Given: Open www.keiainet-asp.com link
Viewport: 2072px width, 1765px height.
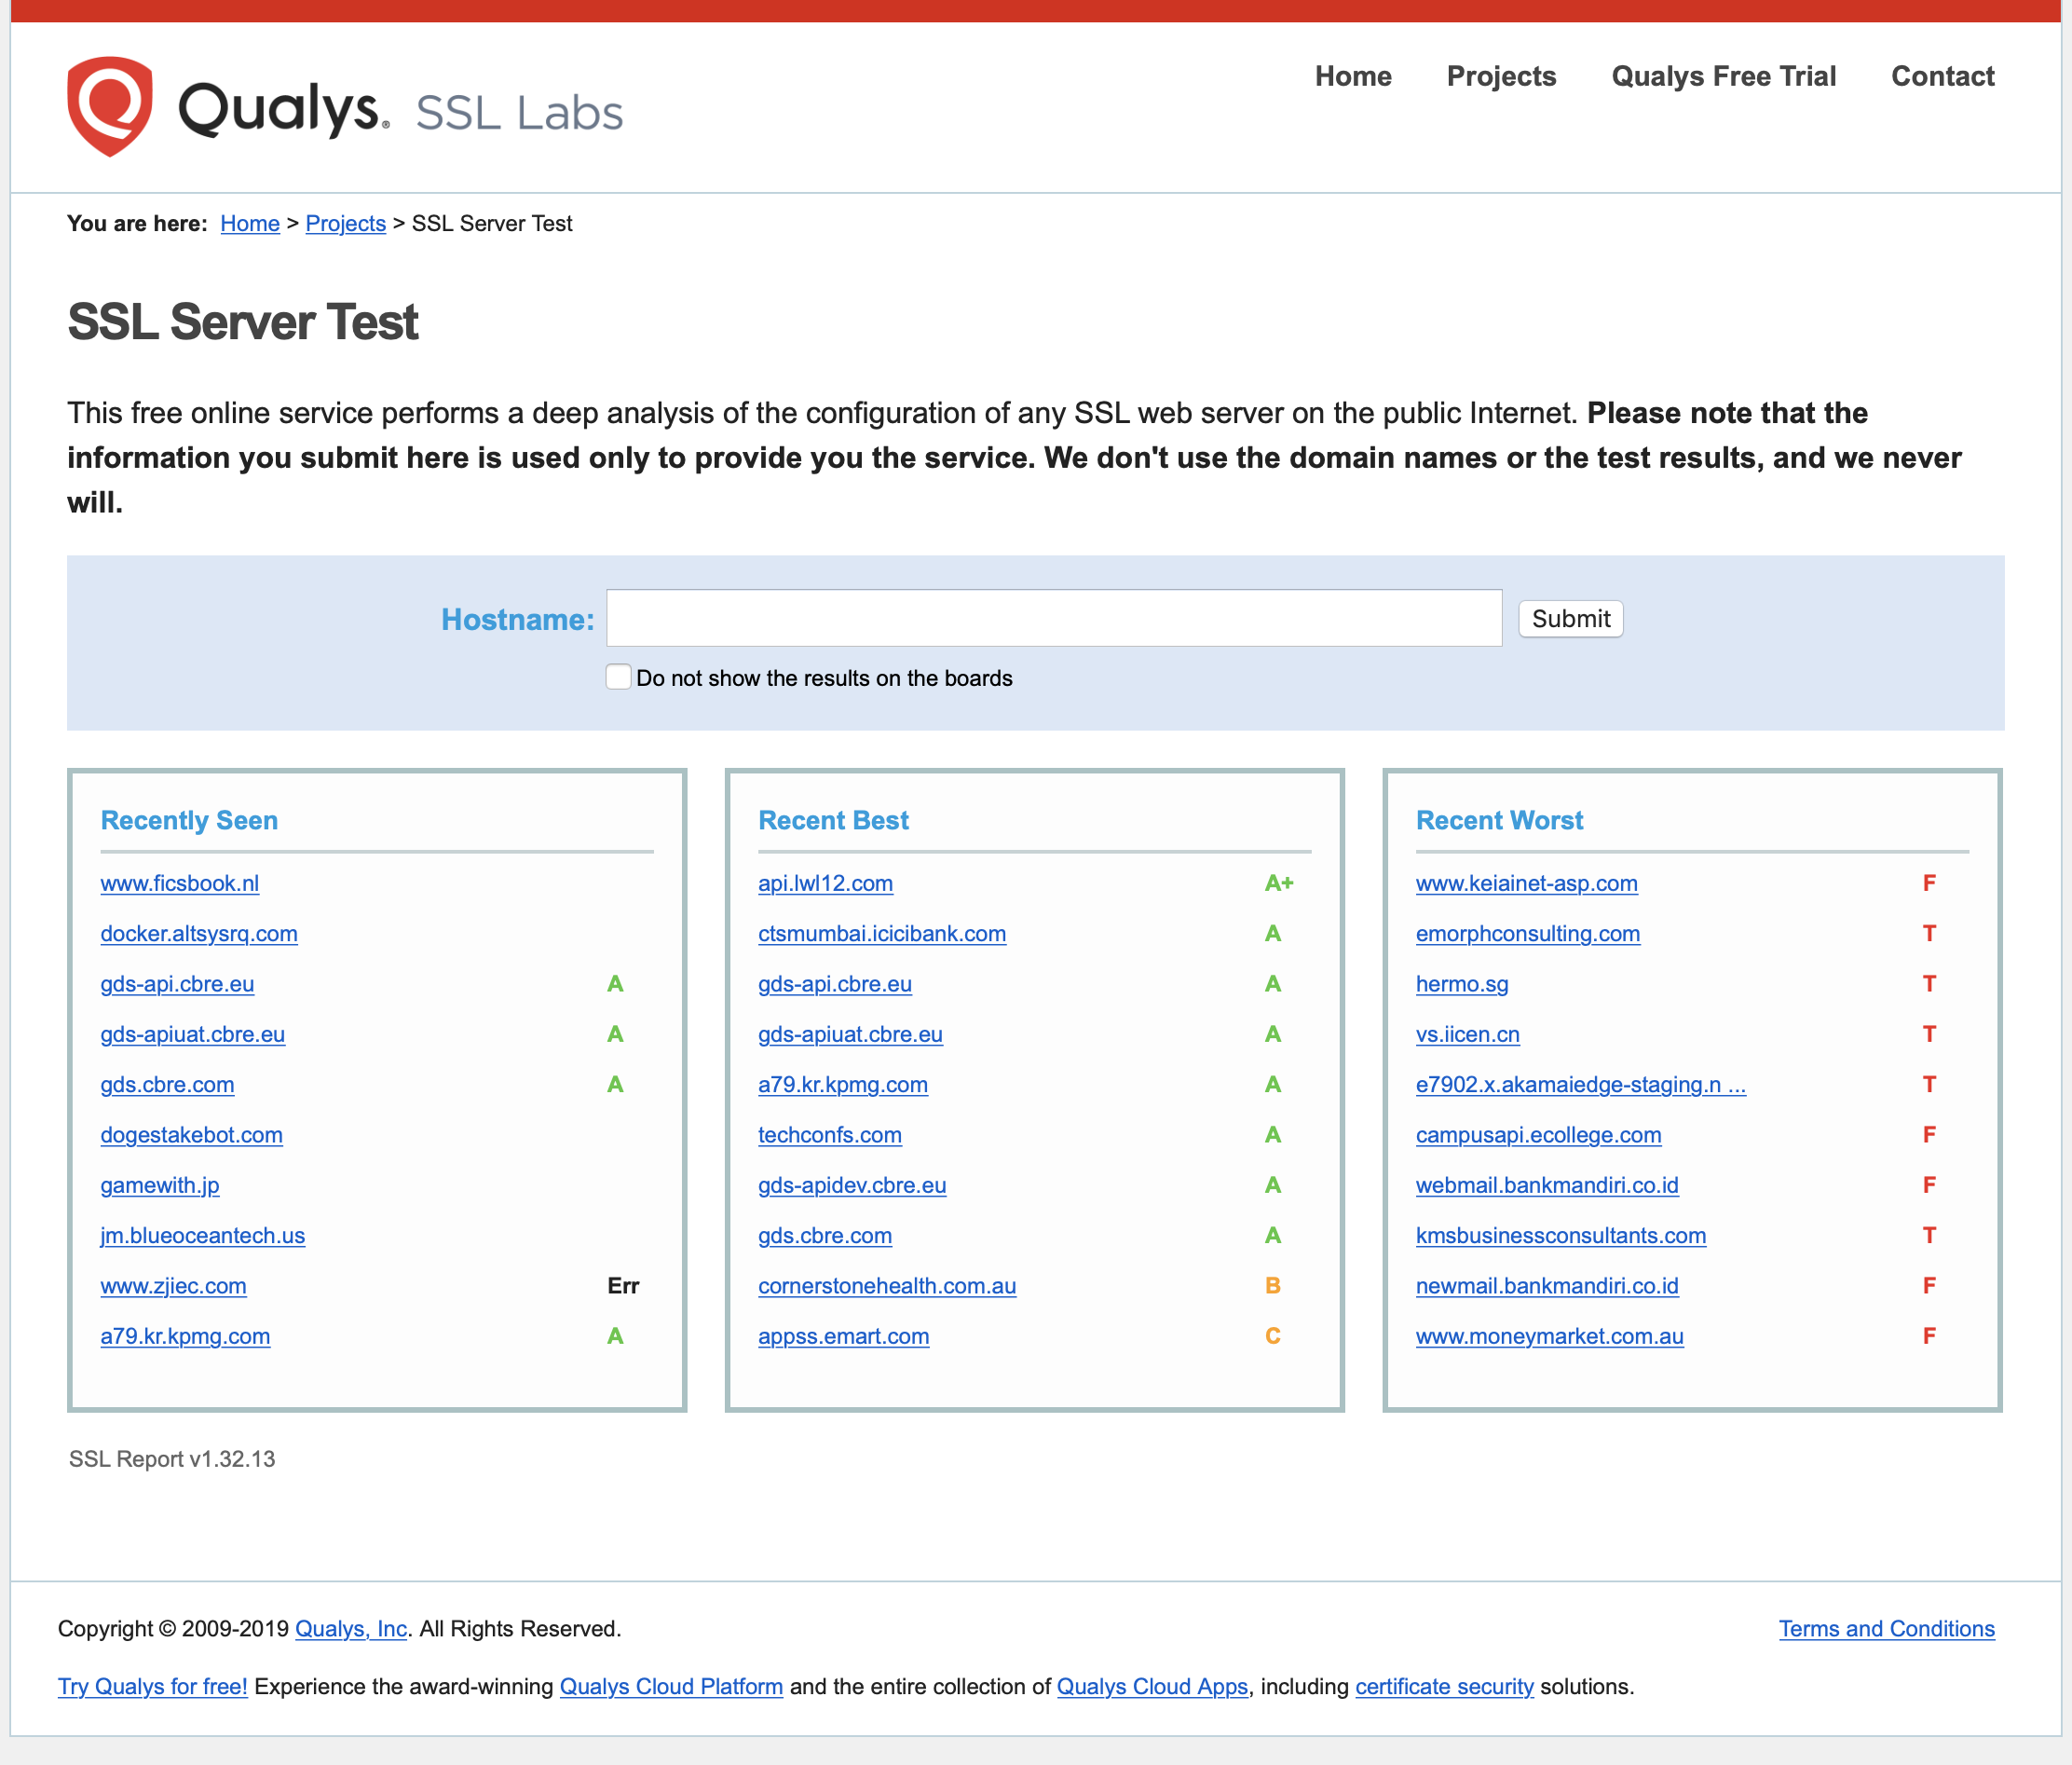Looking at the screenshot, I should (1526, 883).
